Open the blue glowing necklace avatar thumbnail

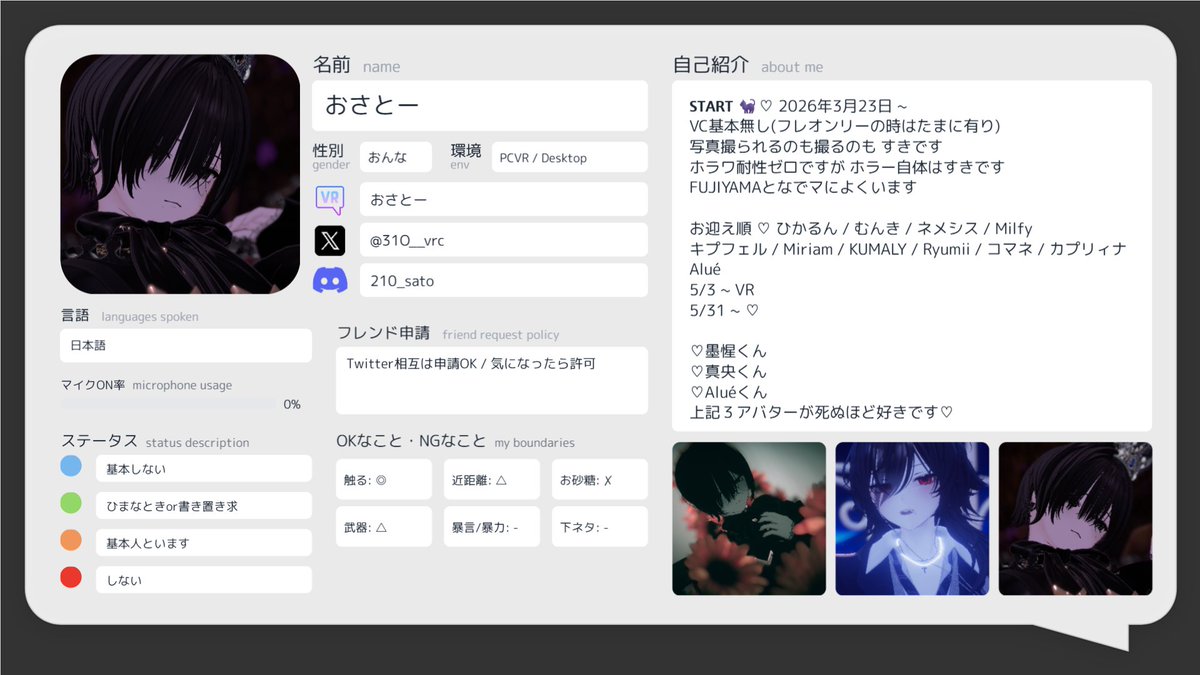point(912,519)
